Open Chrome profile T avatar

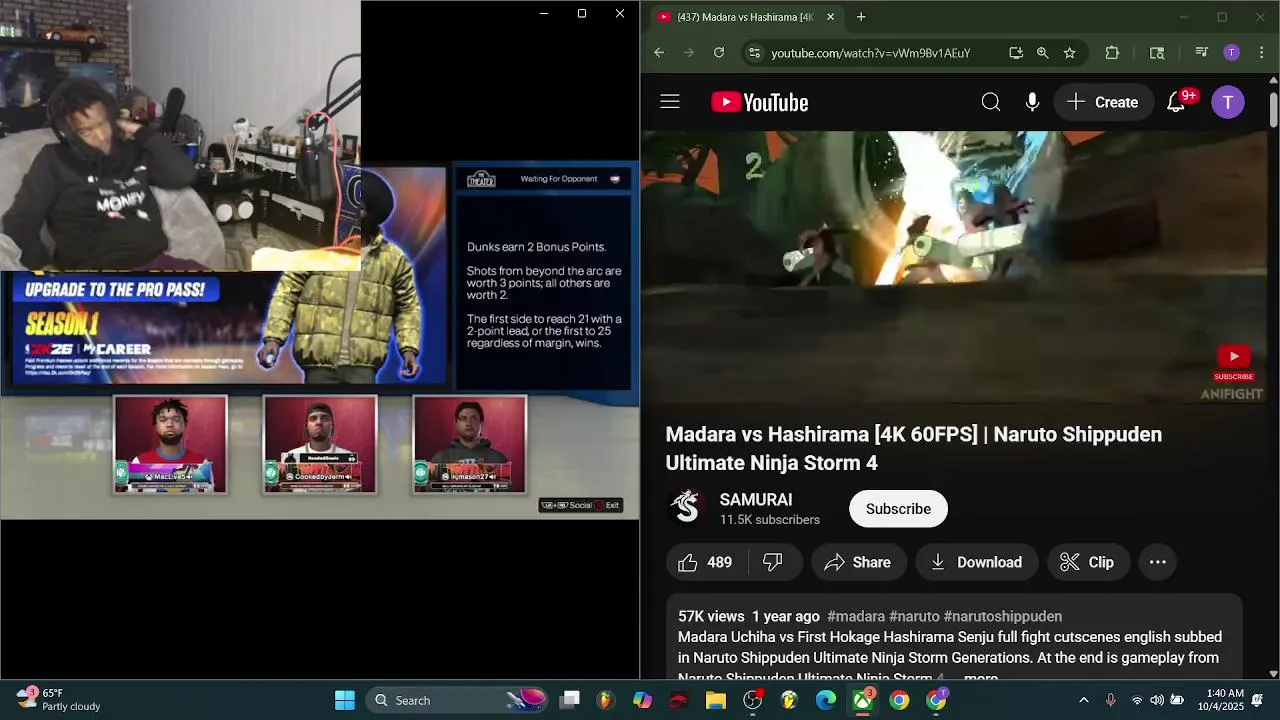coord(1232,53)
